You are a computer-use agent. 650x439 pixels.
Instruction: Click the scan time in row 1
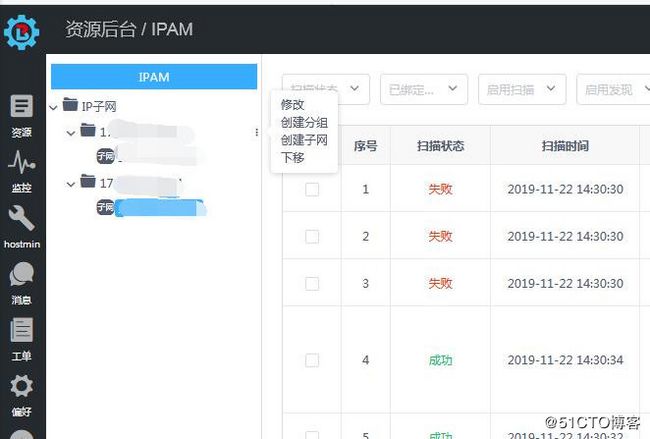click(x=565, y=189)
